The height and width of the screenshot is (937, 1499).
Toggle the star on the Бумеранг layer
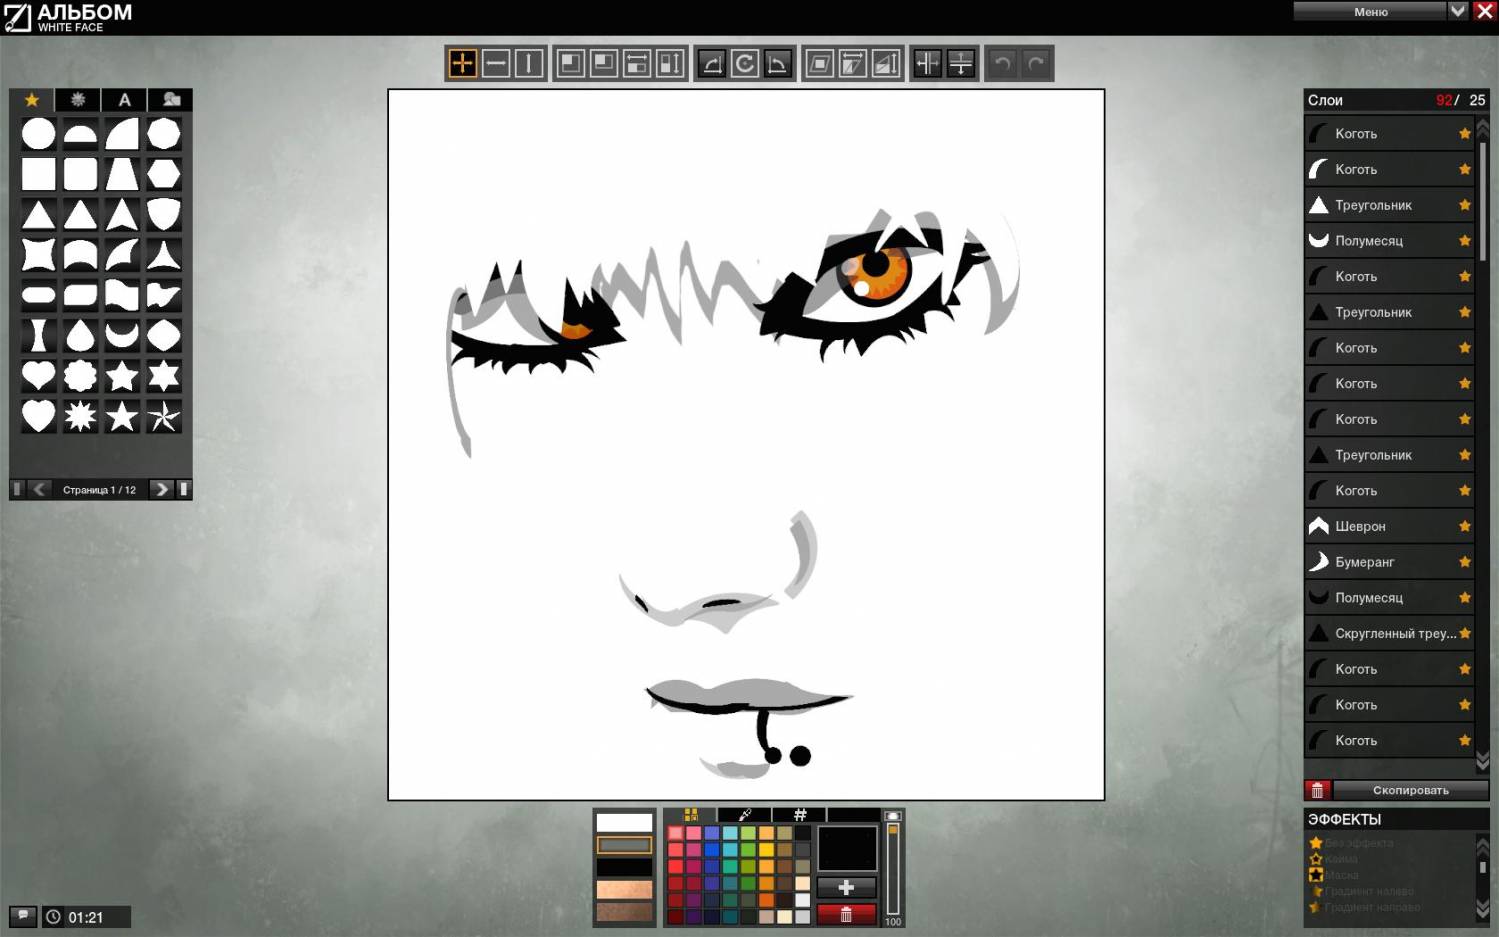coord(1465,562)
